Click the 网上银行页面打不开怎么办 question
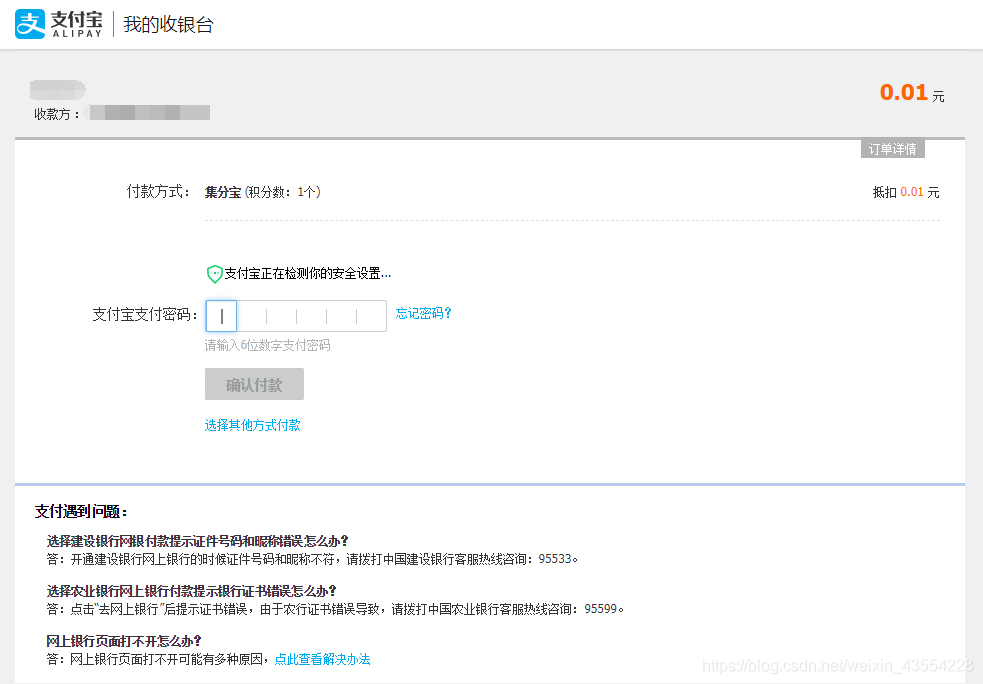 click(124, 641)
